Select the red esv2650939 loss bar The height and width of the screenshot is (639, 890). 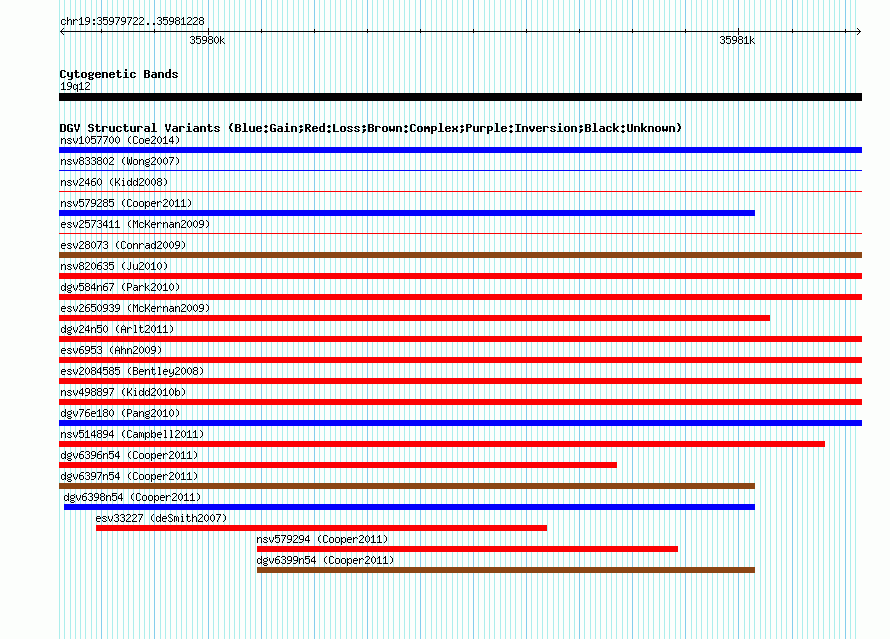(414, 318)
